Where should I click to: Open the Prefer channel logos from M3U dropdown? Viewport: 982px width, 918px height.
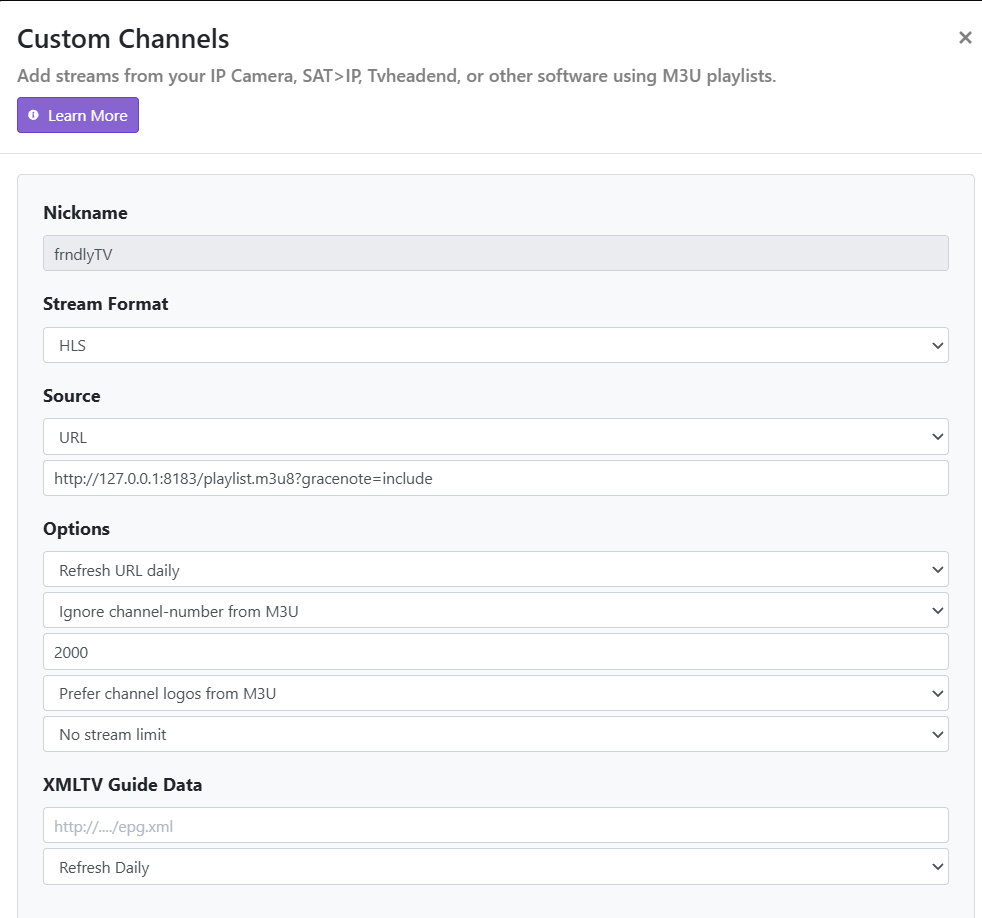tap(495, 693)
